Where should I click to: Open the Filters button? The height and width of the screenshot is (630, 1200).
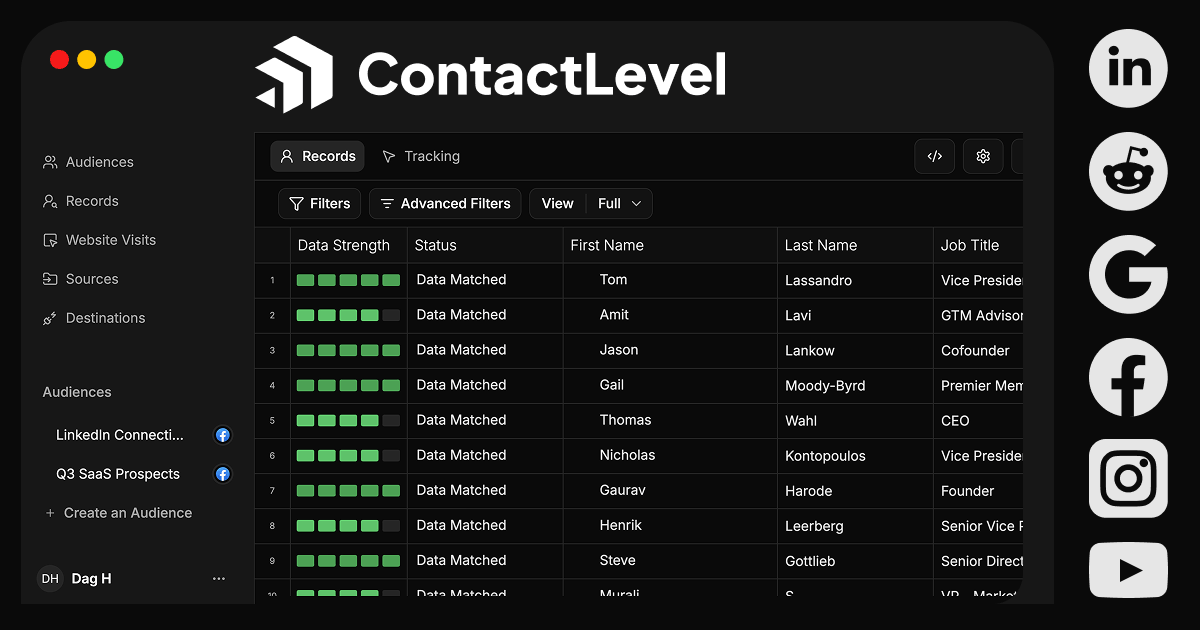coord(320,203)
